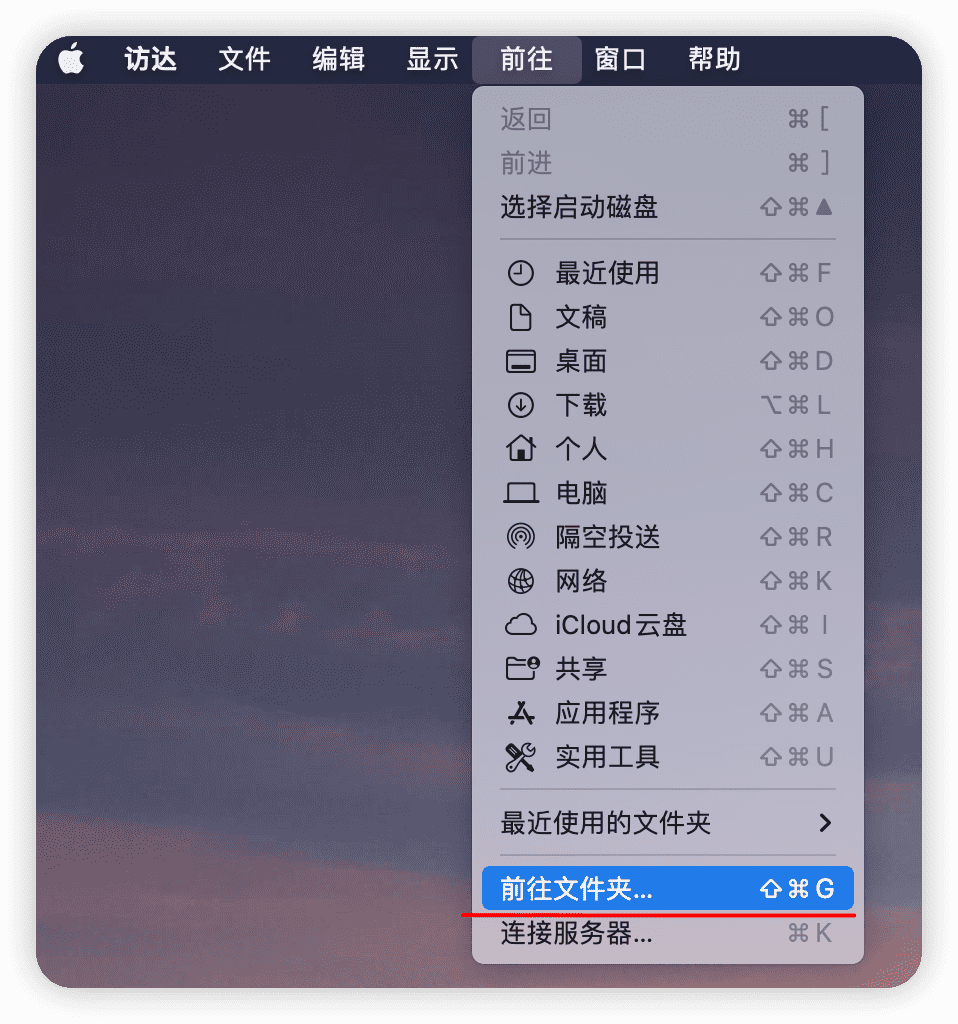This screenshot has height=1024, width=958.
Task: Click the desktop icon beside 桌面
Action: tap(520, 361)
